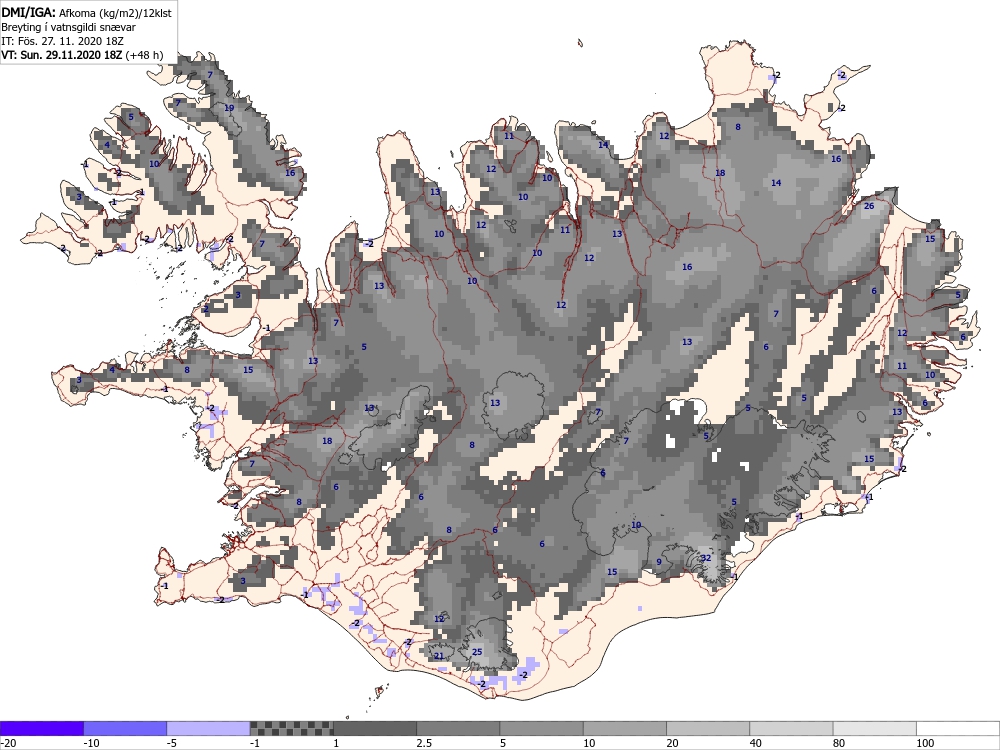This screenshot has height=750, width=1000.
Task: Click the value 19 in the Westfjords
Action: pyautogui.click(x=229, y=108)
